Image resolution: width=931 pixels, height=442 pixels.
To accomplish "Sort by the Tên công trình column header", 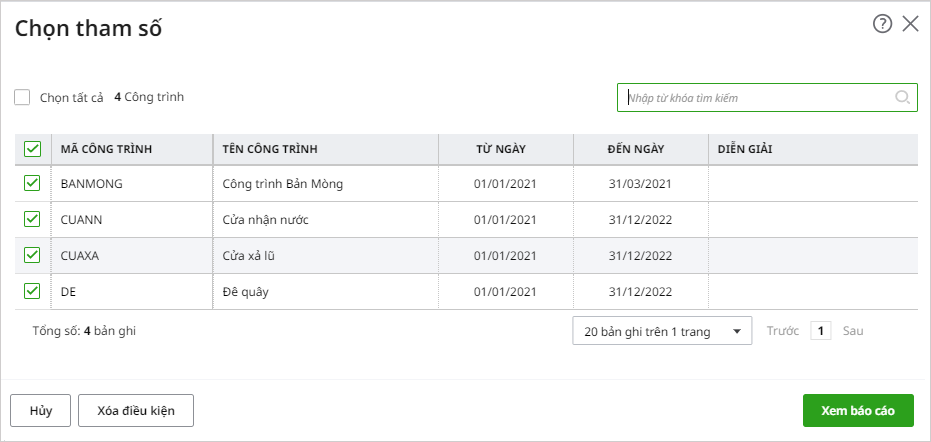I will pos(270,149).
